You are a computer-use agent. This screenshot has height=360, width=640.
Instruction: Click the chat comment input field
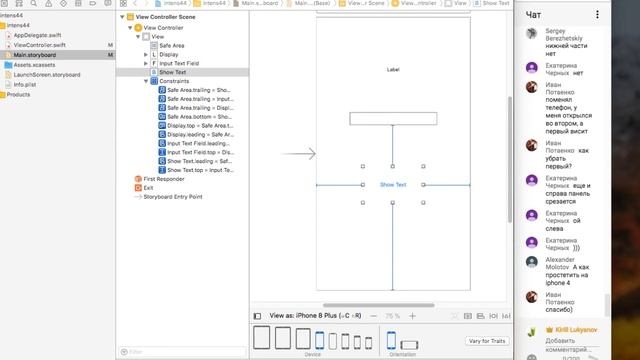coord(573,345)
